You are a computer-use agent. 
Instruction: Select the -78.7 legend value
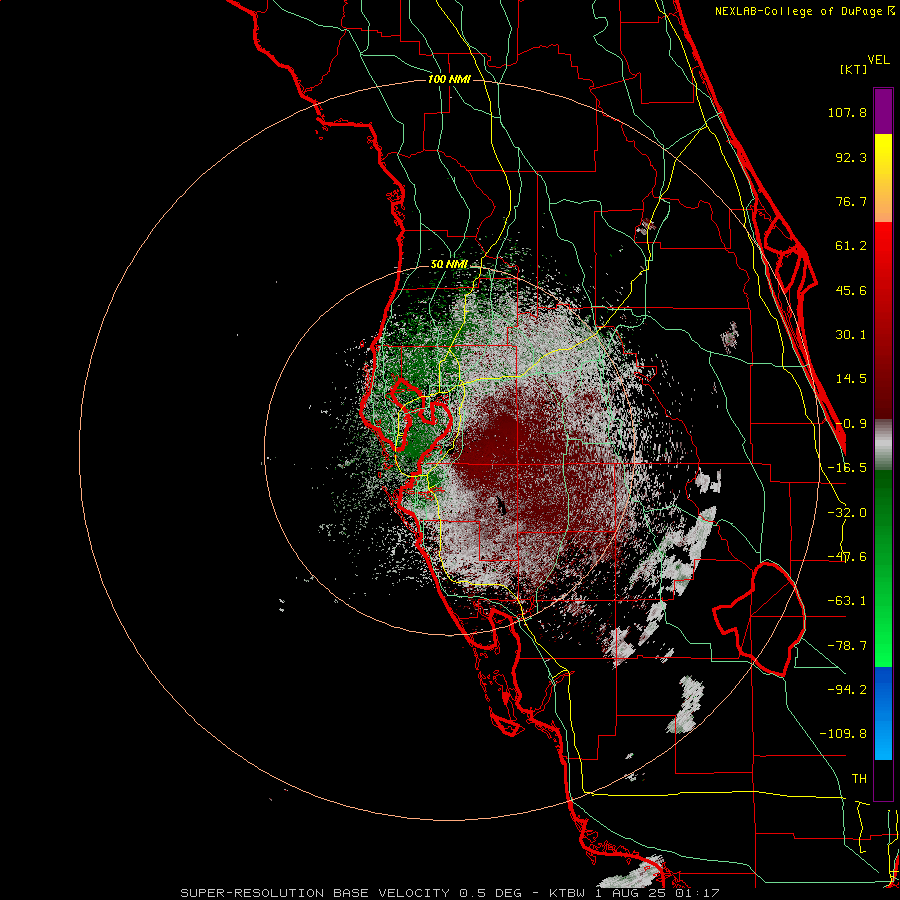pos(847,646)
